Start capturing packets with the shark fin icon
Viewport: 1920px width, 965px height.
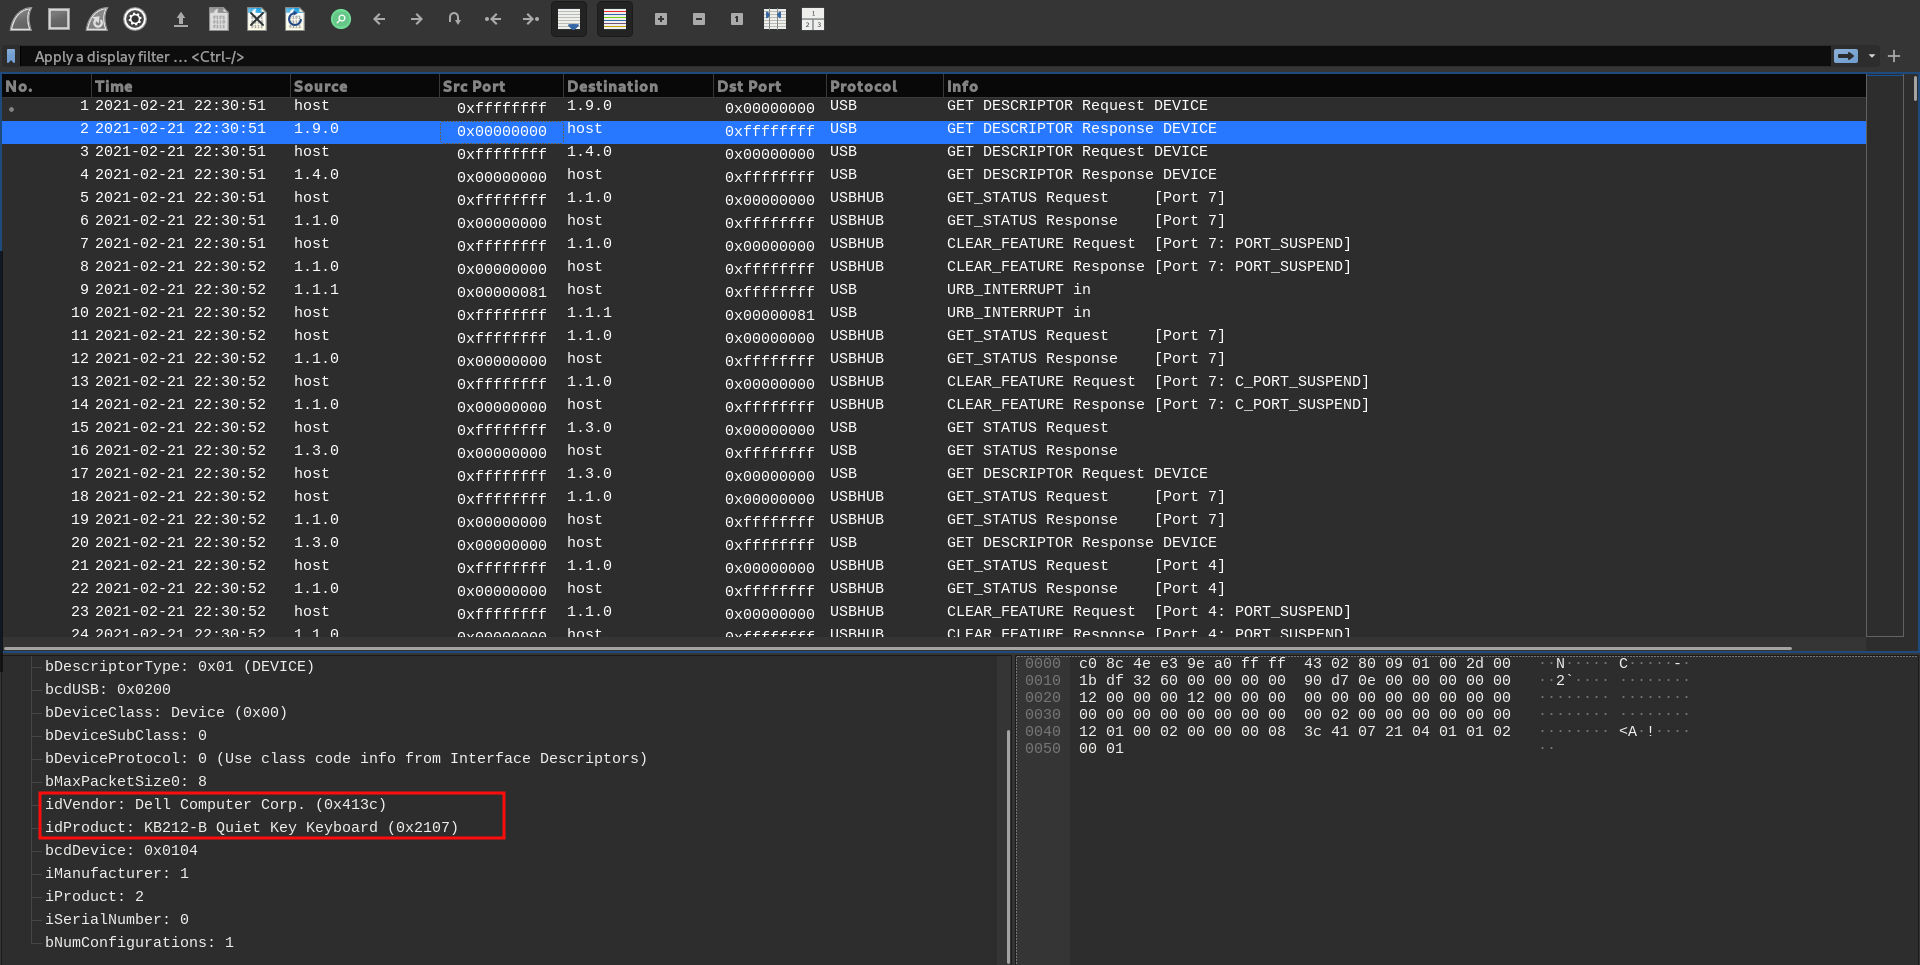click(x=21, y=19)
